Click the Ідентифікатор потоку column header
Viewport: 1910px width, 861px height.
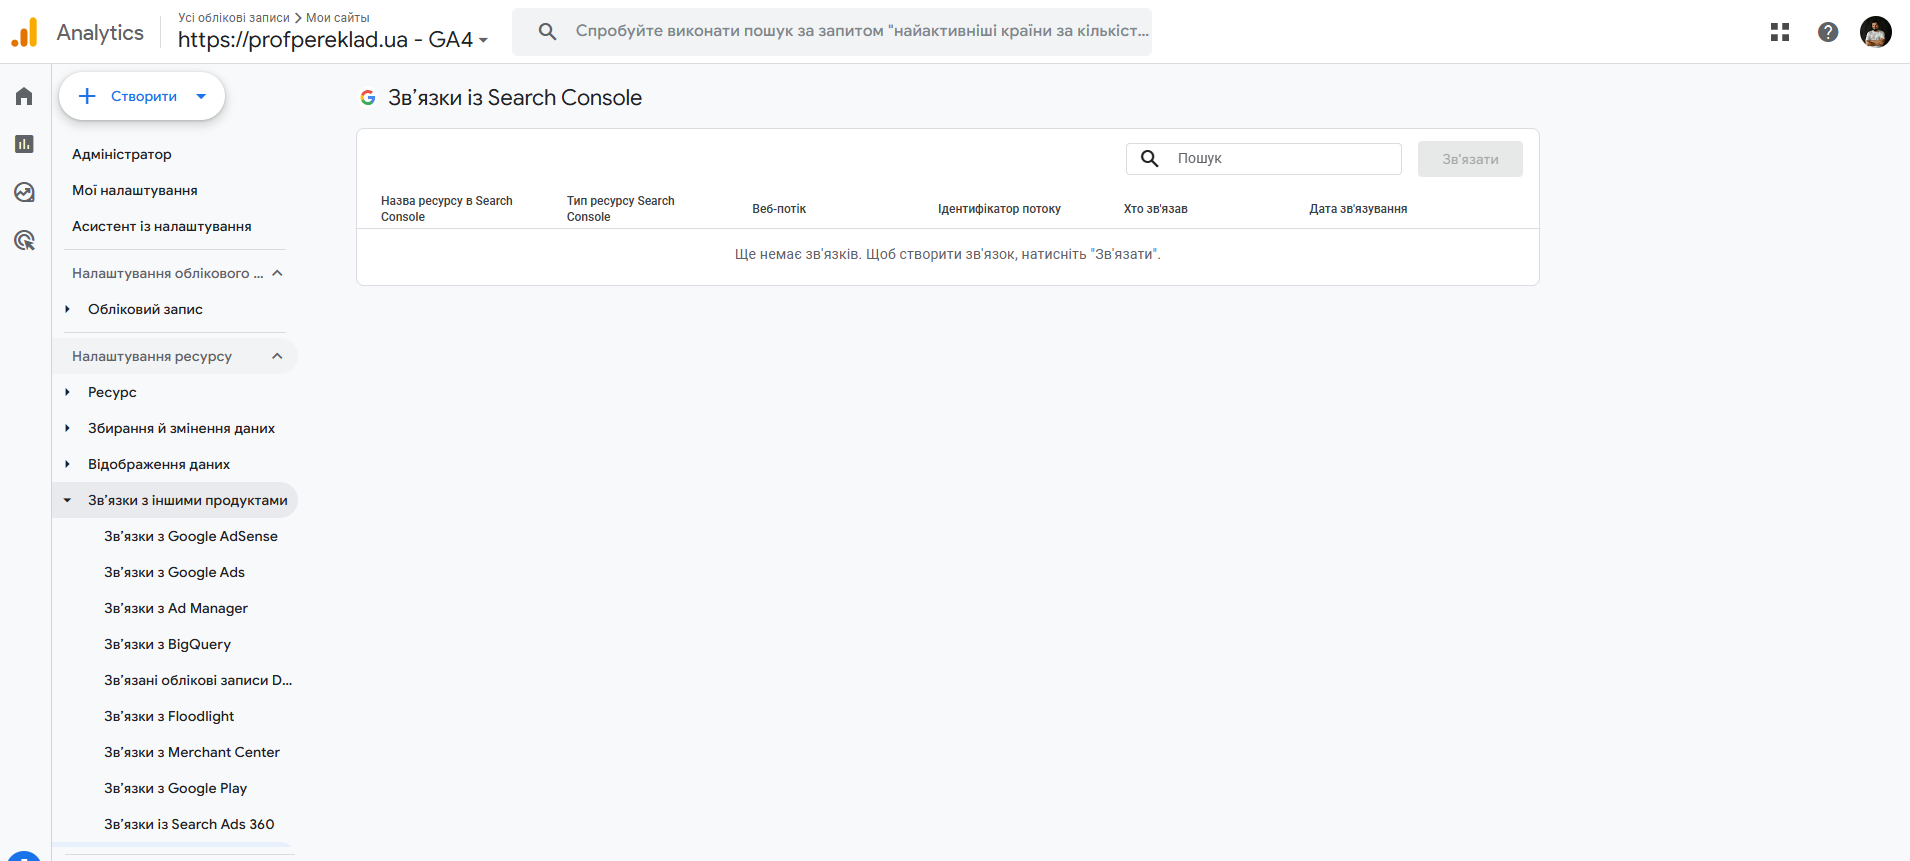coord(999,209)
